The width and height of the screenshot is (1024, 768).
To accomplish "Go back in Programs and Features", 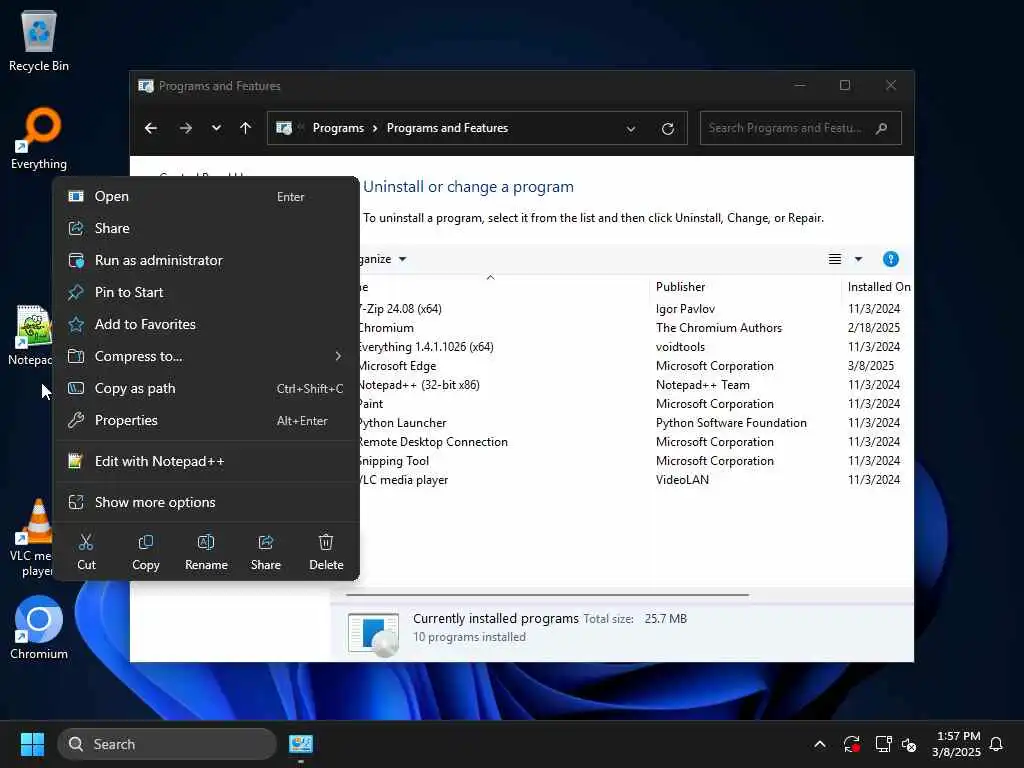I will tap(151, 128).
